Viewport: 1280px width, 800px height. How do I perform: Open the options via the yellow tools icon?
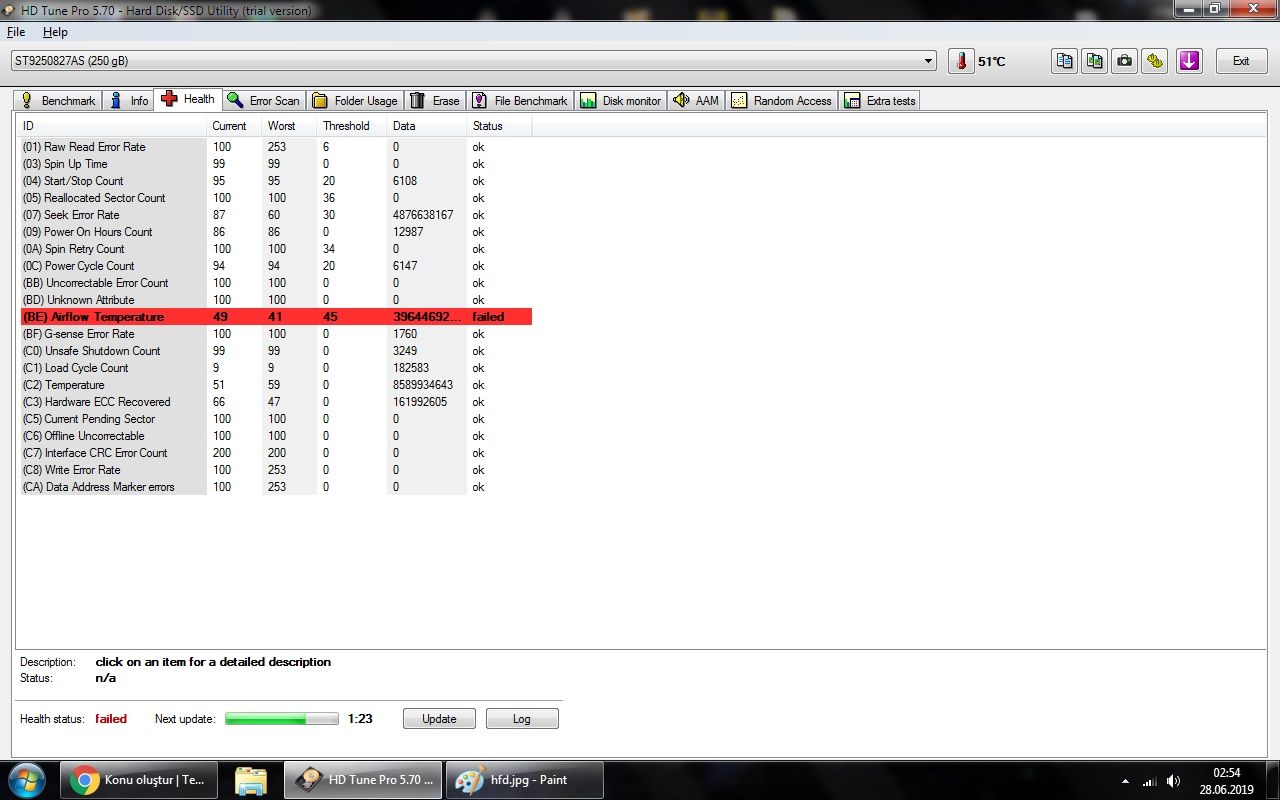point(1155,61)
